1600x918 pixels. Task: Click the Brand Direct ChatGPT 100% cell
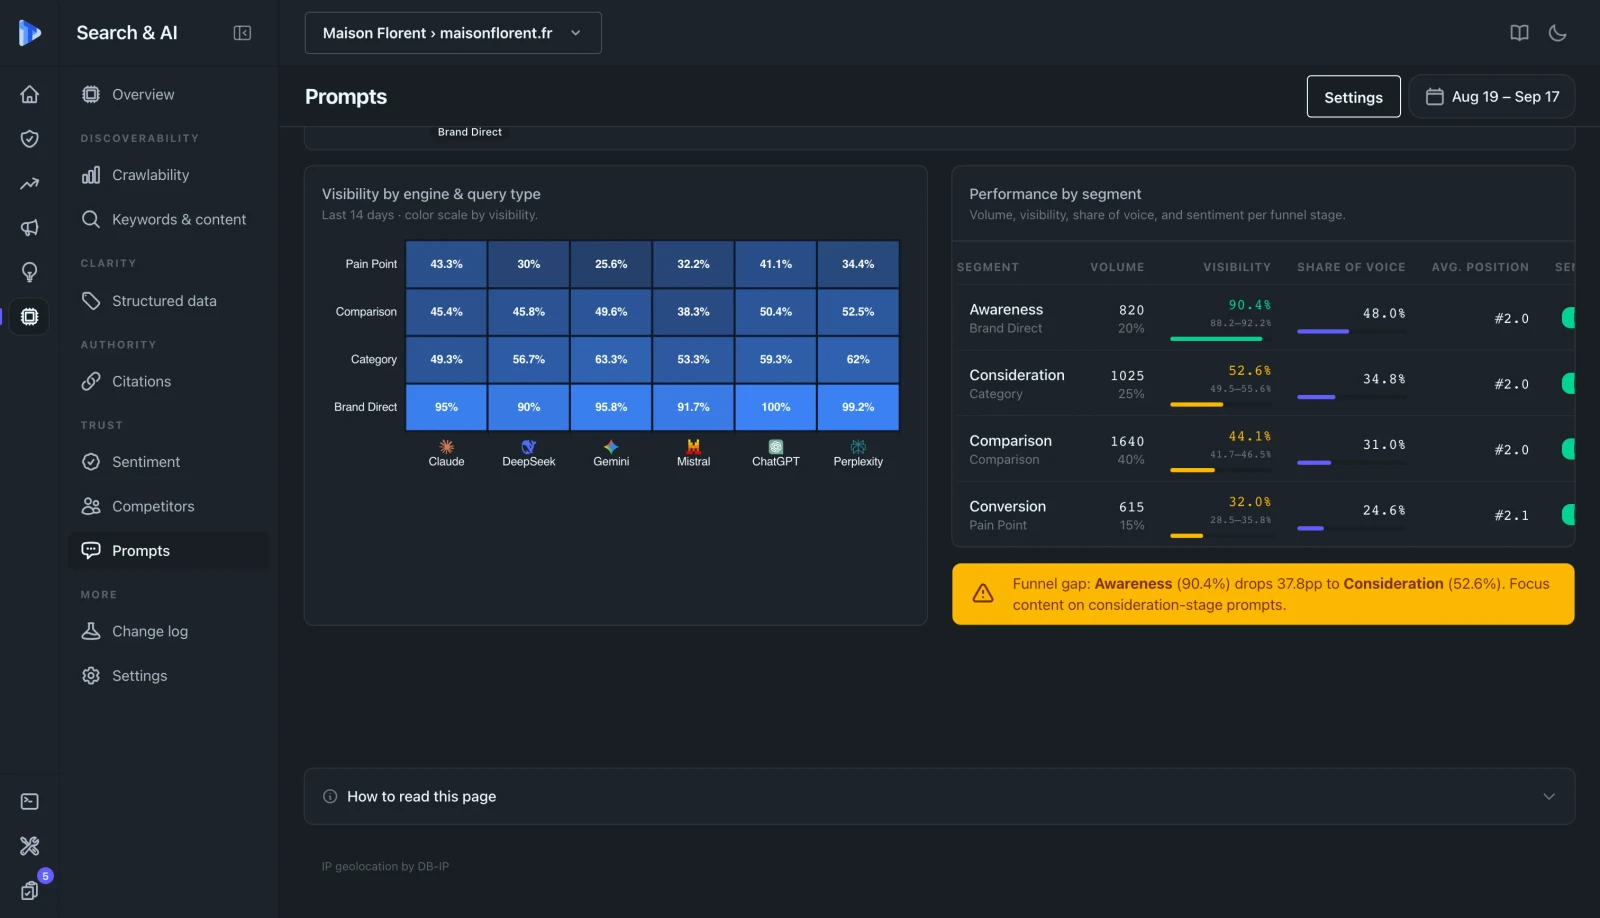tap(776, 408)
